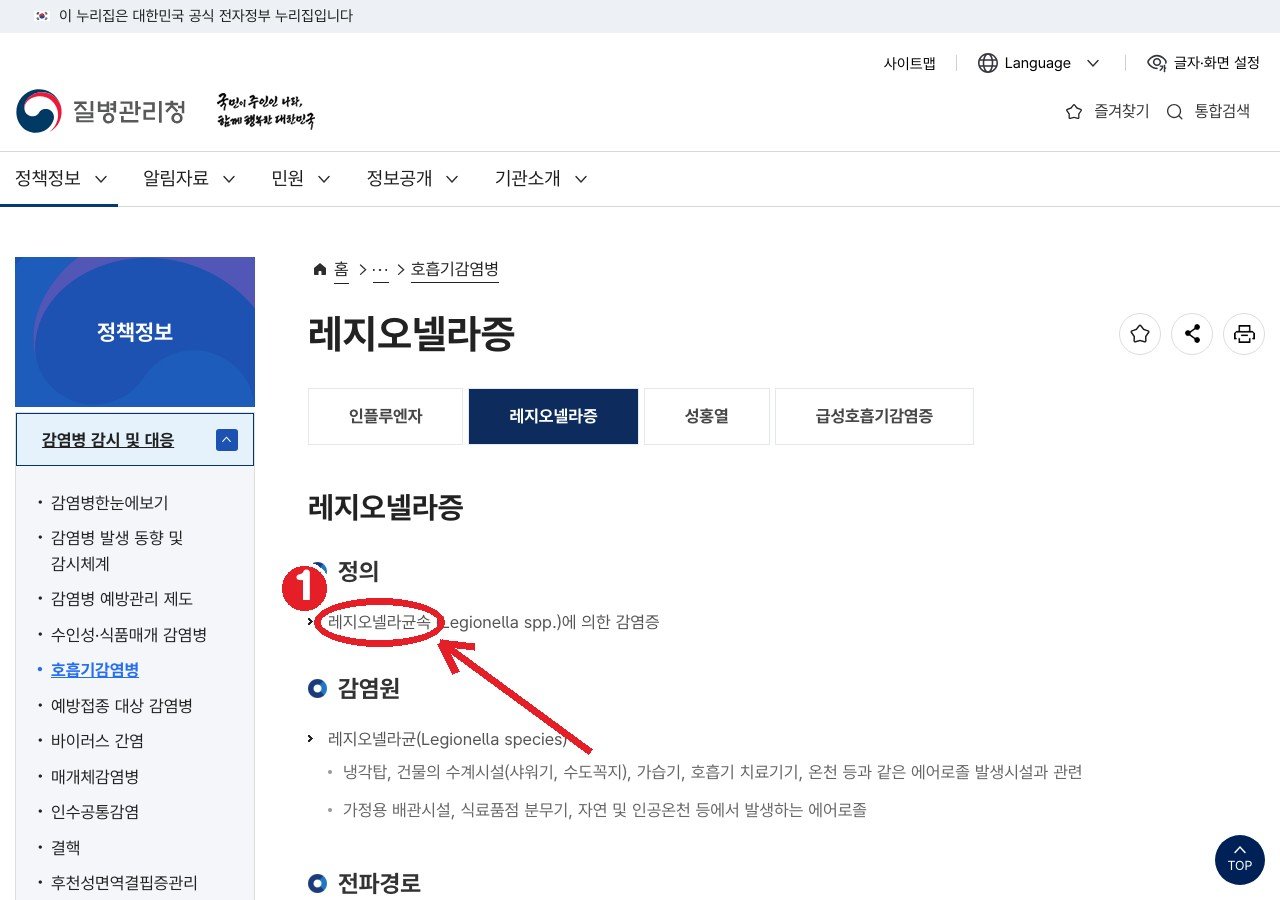The width and height of the screenshot is (1280, 900).
Task: Click text 레지오넬라균(Legionella species)
Action: click(x=447, y=739)
